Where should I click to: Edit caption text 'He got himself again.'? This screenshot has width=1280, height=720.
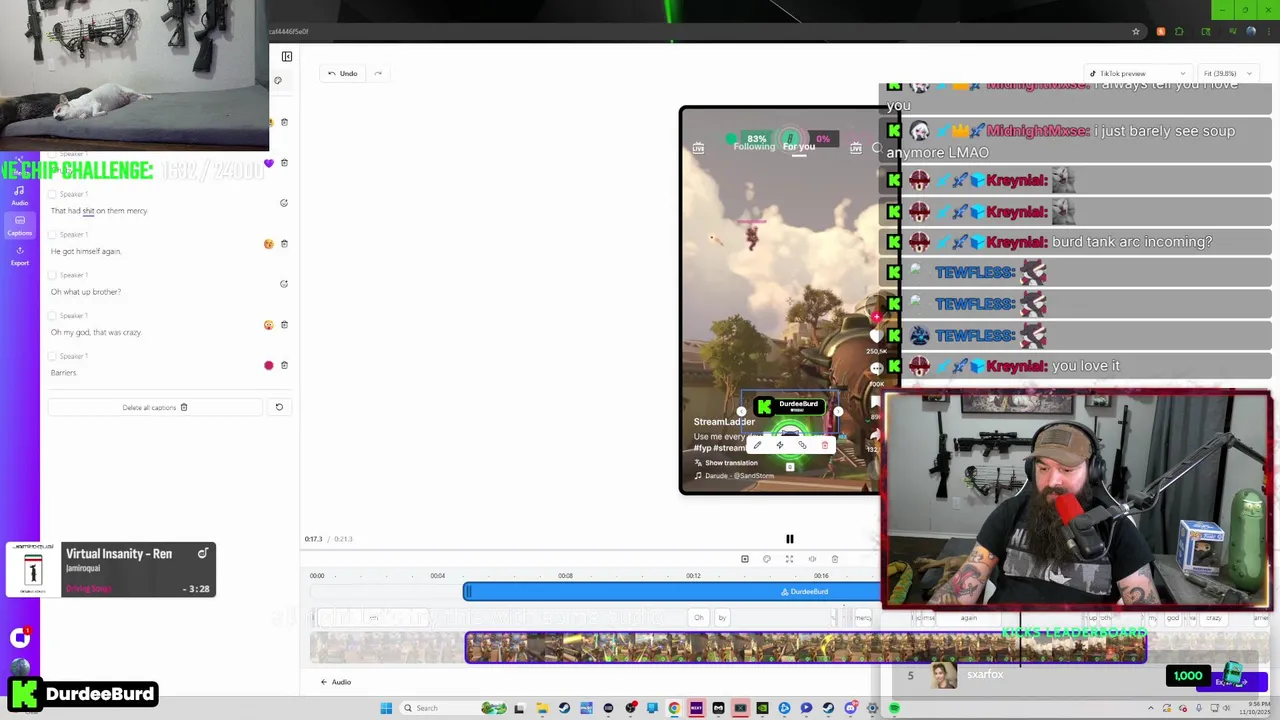[x=86, y=251]
